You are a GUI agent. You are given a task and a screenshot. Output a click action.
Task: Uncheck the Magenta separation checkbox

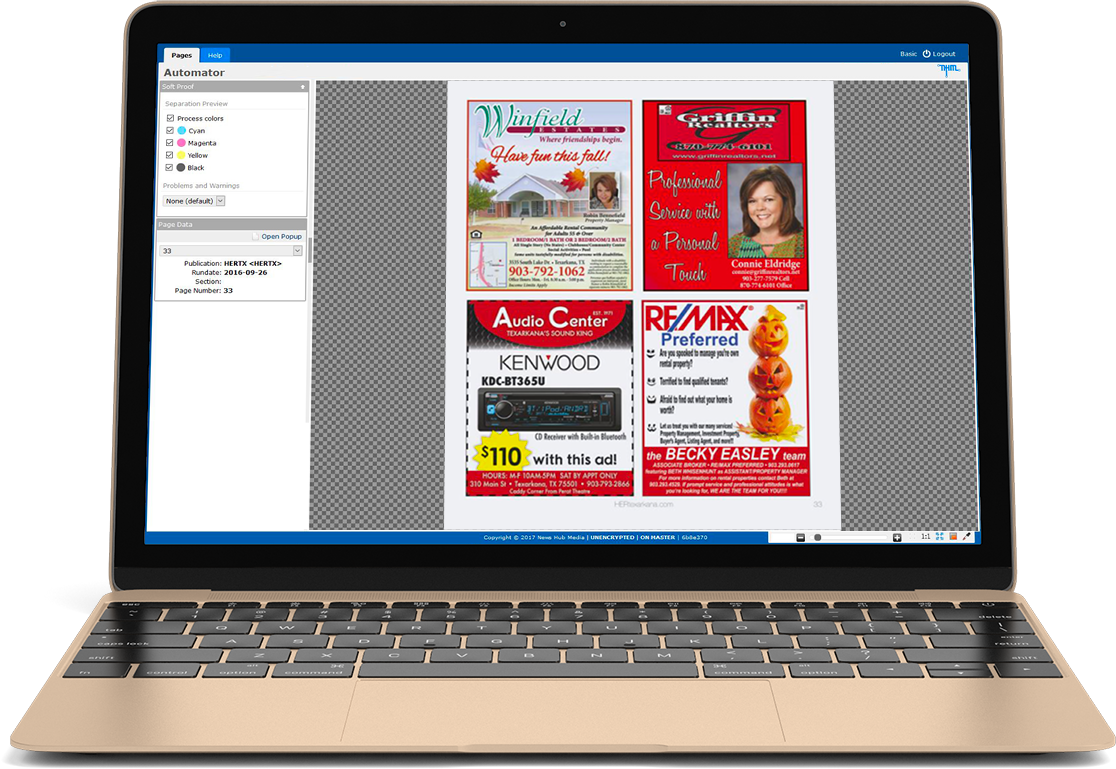170,142
